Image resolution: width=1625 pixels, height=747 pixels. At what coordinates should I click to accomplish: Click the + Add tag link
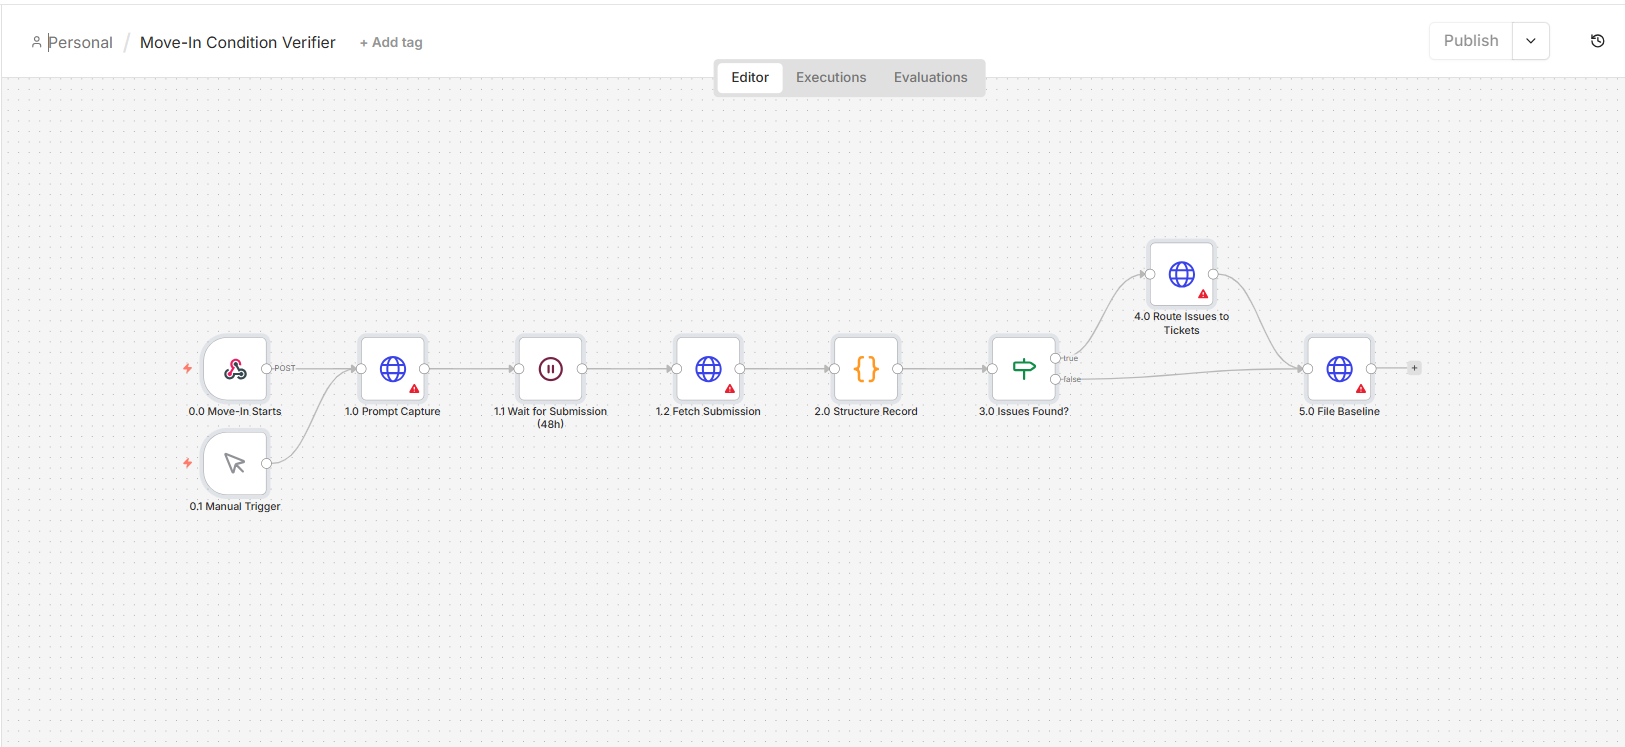click(x=391, y=42)
